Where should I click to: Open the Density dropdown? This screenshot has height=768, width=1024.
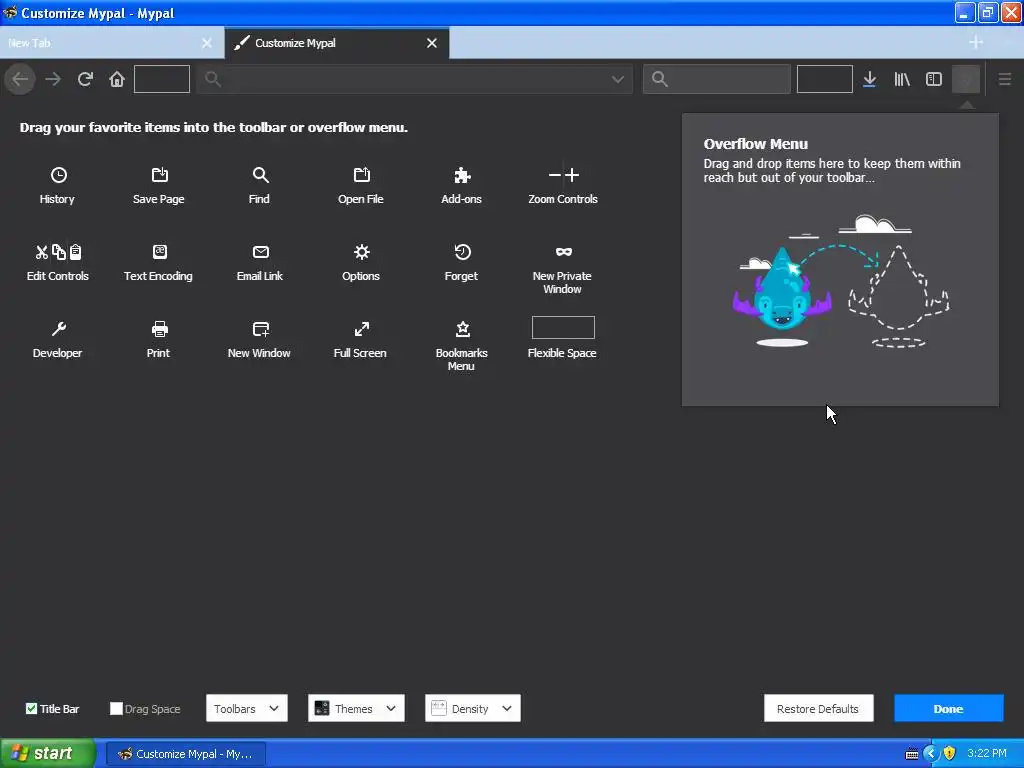473,709
